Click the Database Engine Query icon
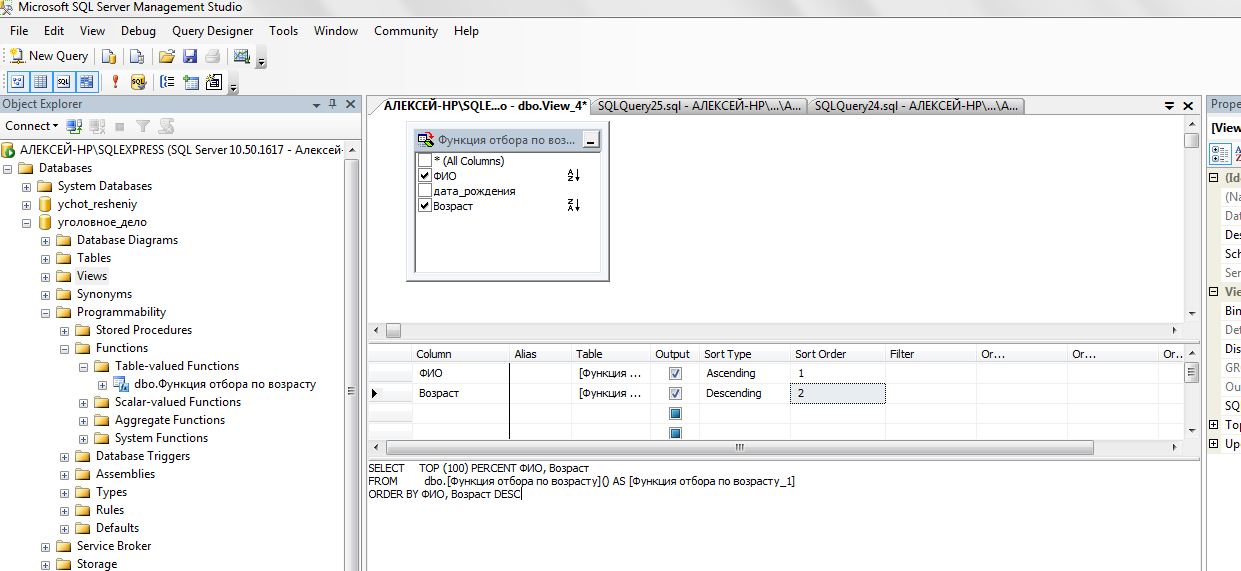The width and height of the screenshot is (1241, 571). [x=109, y=56]
